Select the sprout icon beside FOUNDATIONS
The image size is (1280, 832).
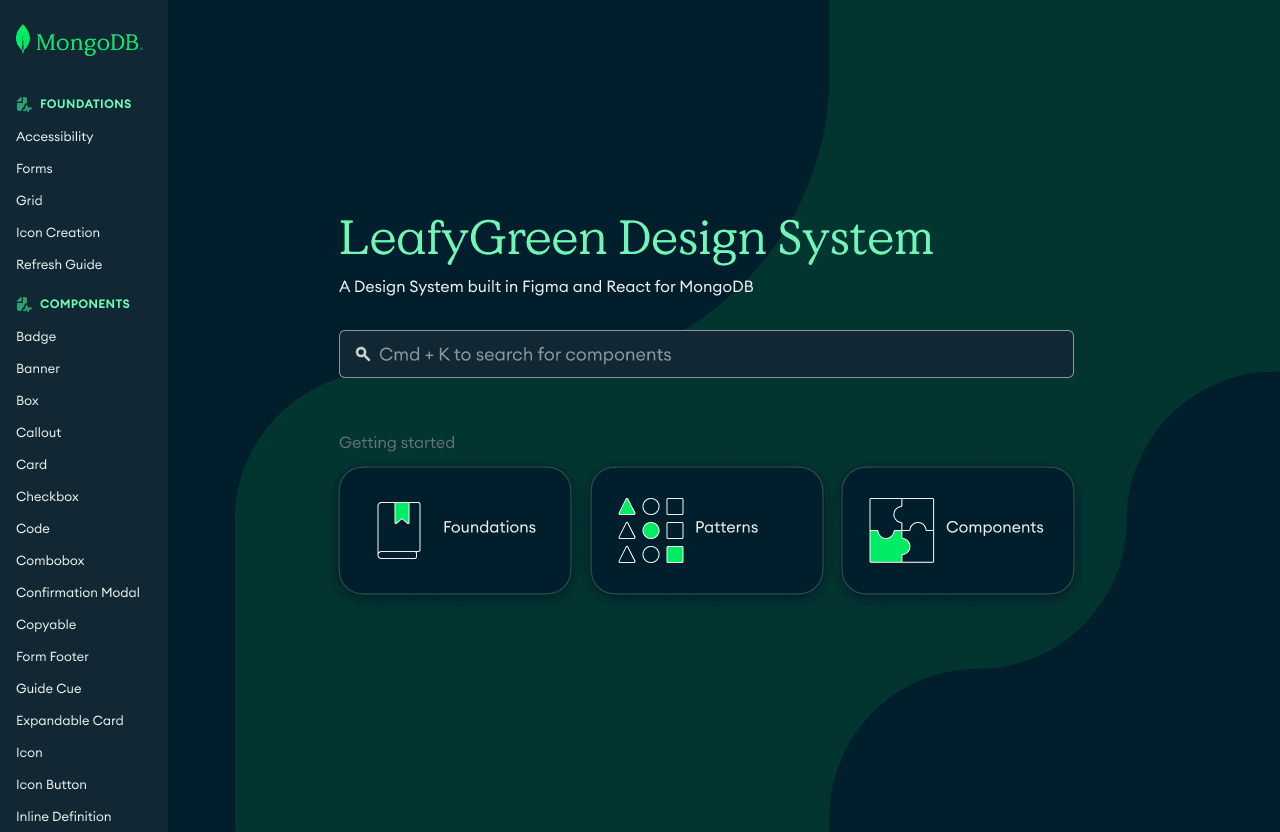coord(23,103)
